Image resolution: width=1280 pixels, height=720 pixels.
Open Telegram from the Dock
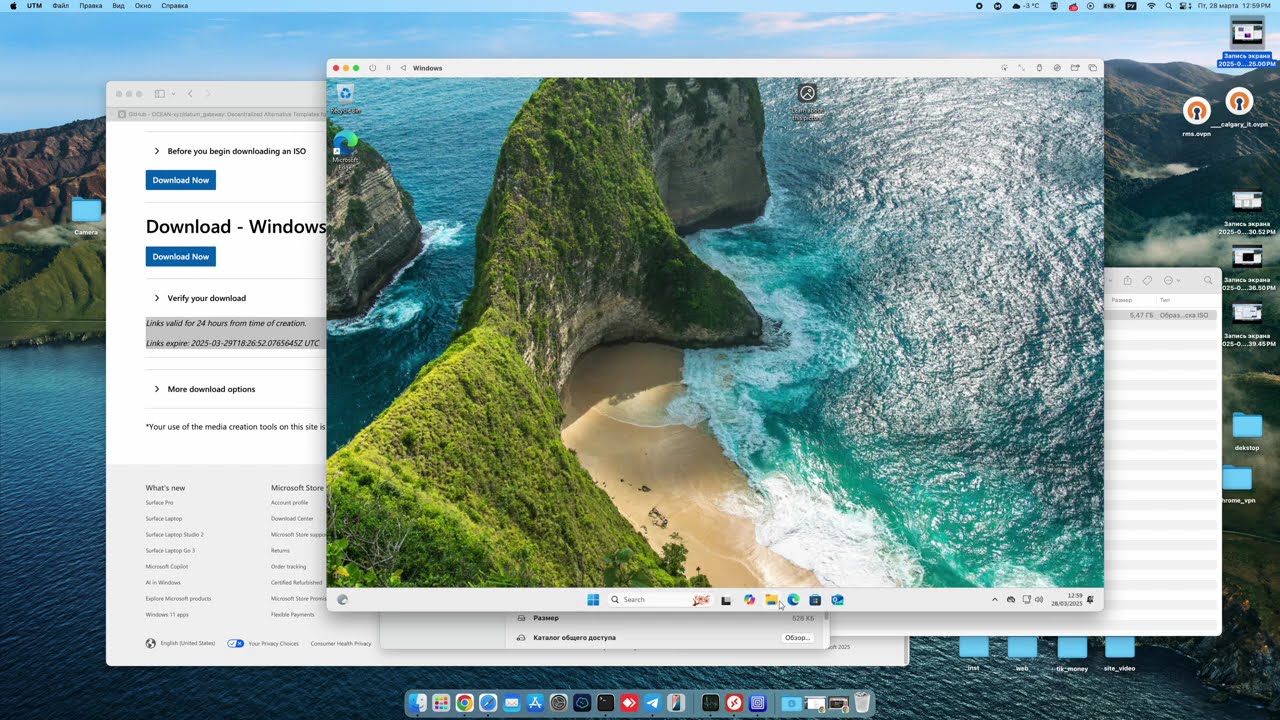(x=652, y=703)
